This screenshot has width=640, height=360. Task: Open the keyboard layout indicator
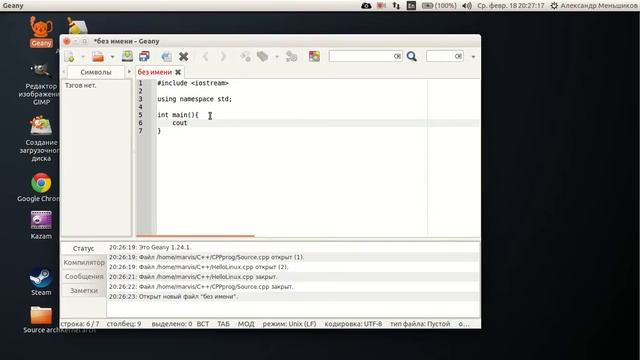click(411, 6)
